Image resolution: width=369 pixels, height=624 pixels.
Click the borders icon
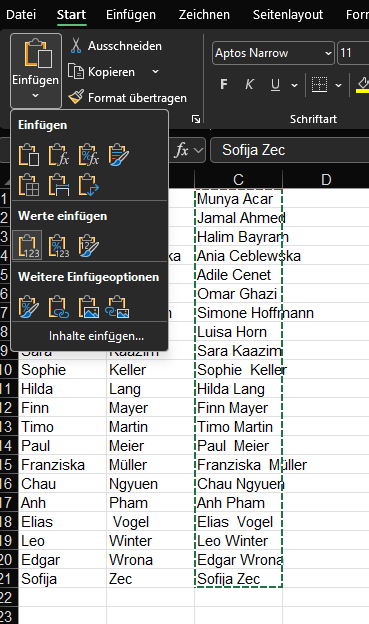[319, 85]
